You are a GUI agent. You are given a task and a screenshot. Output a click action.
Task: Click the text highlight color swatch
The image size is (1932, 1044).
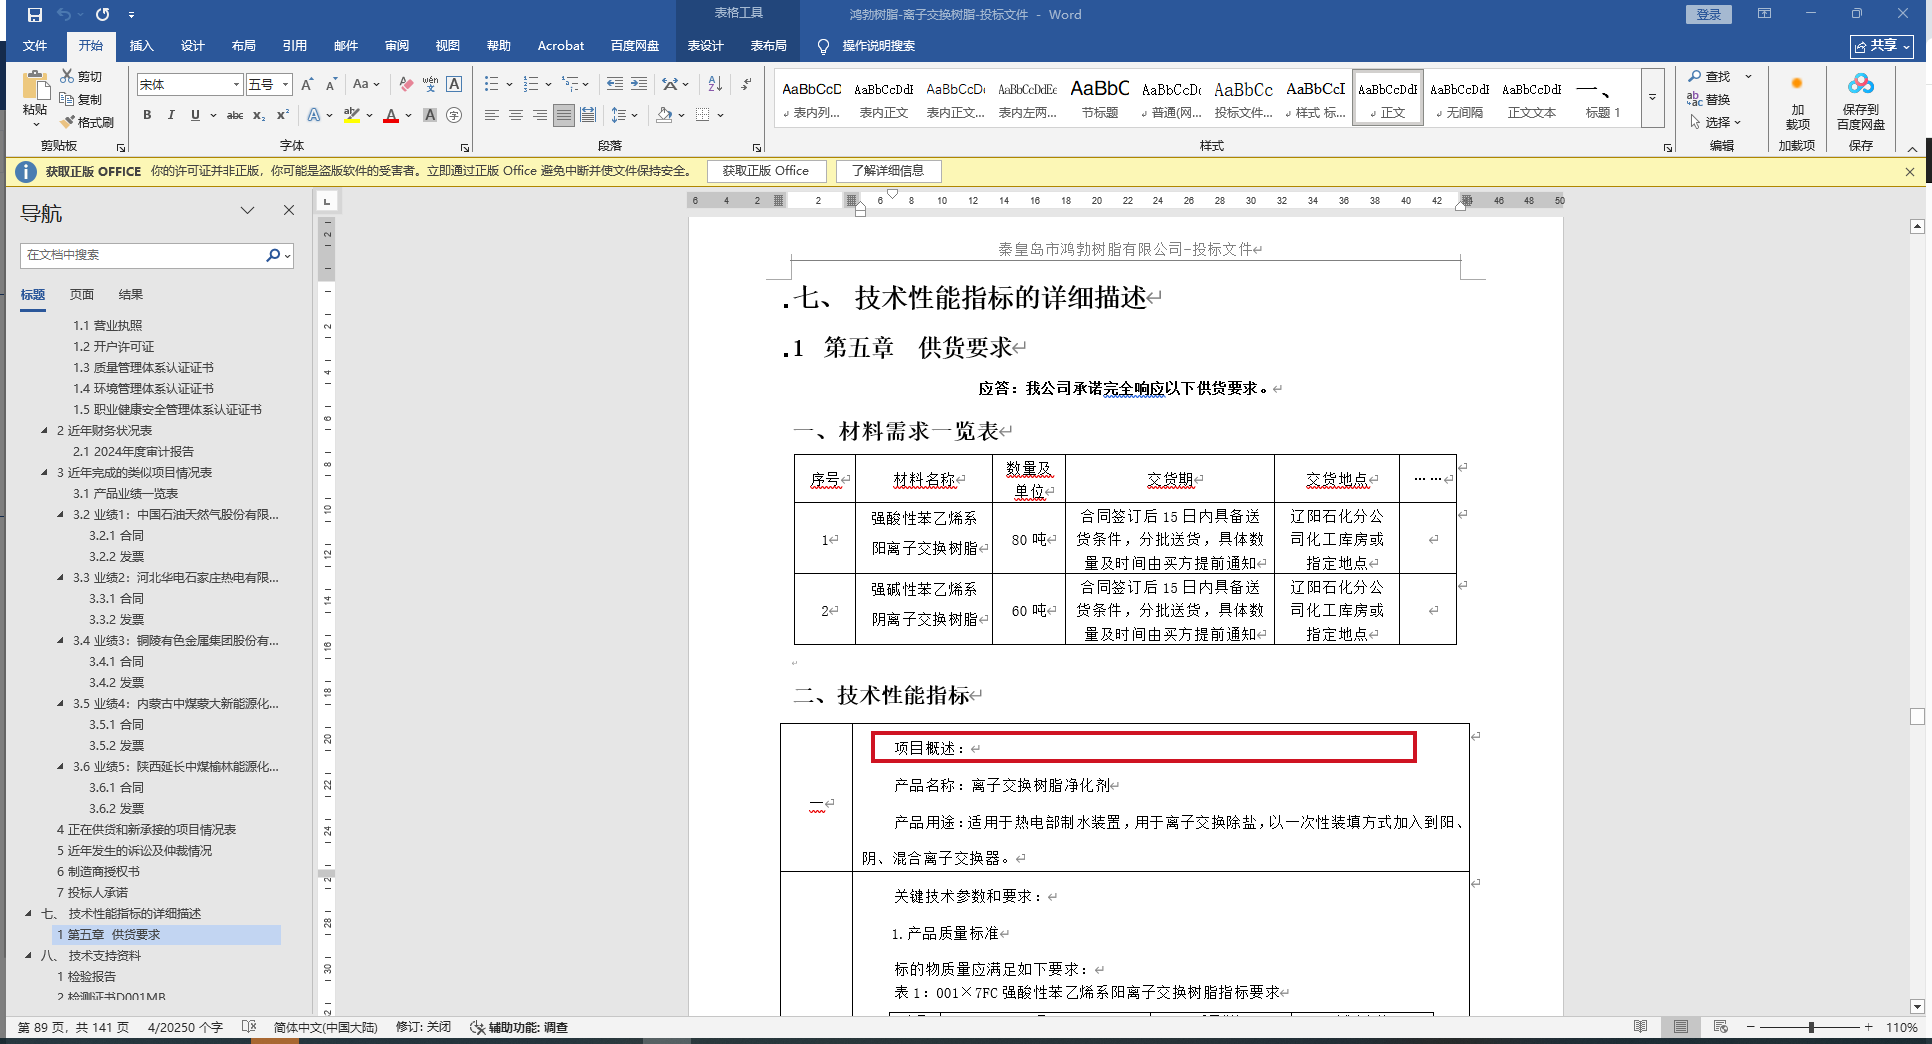351,116
